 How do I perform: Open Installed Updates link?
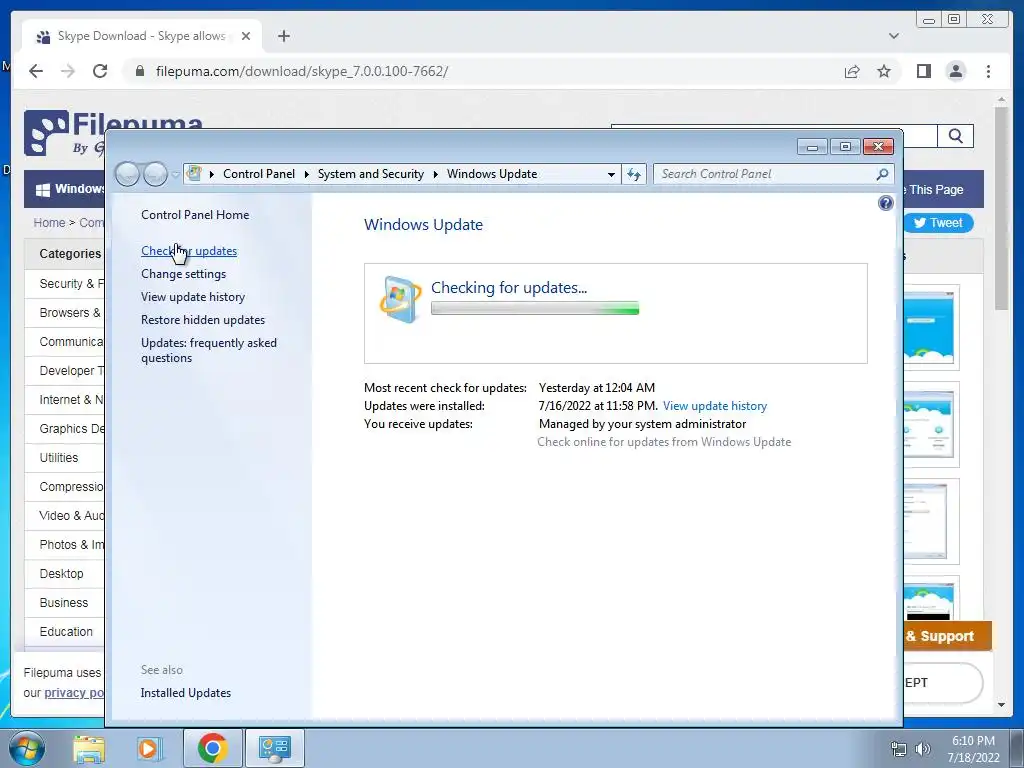coord(185,693)
